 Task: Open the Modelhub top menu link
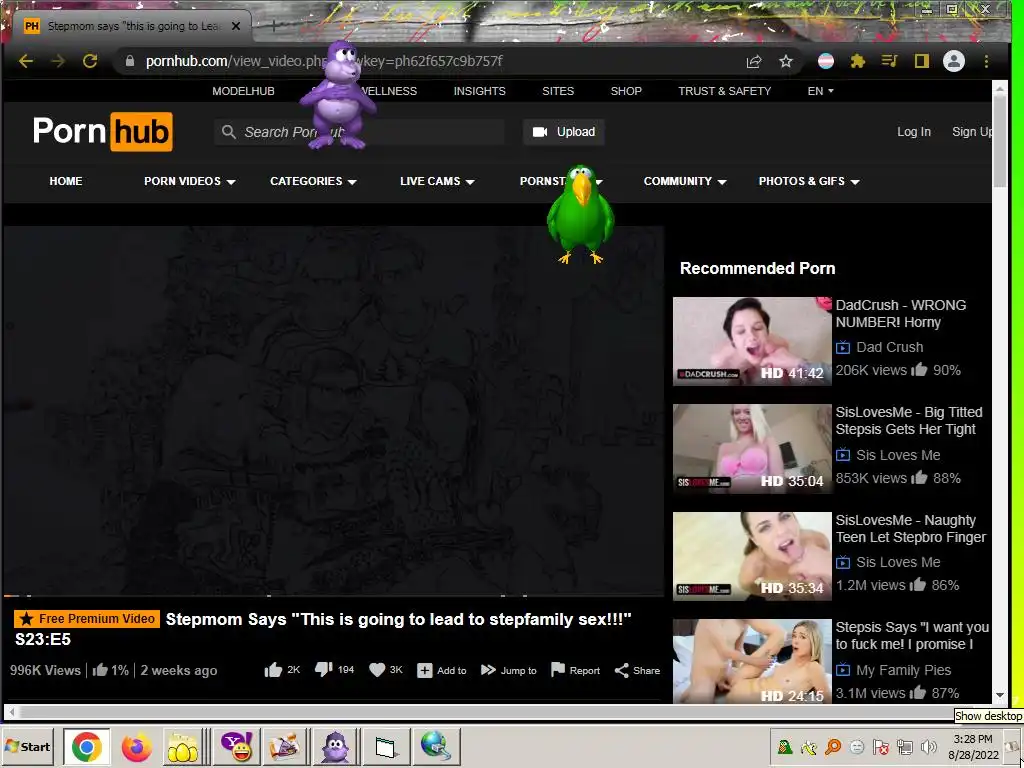tap(243, 91)
